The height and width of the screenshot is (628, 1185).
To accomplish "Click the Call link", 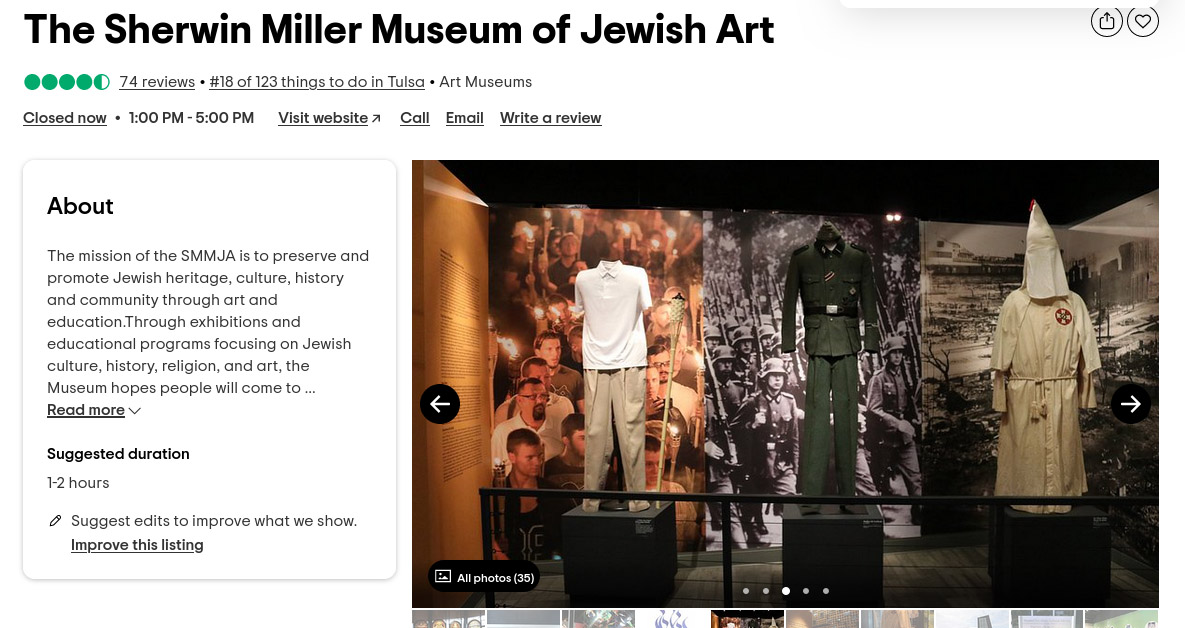I will tap(415, 118).
